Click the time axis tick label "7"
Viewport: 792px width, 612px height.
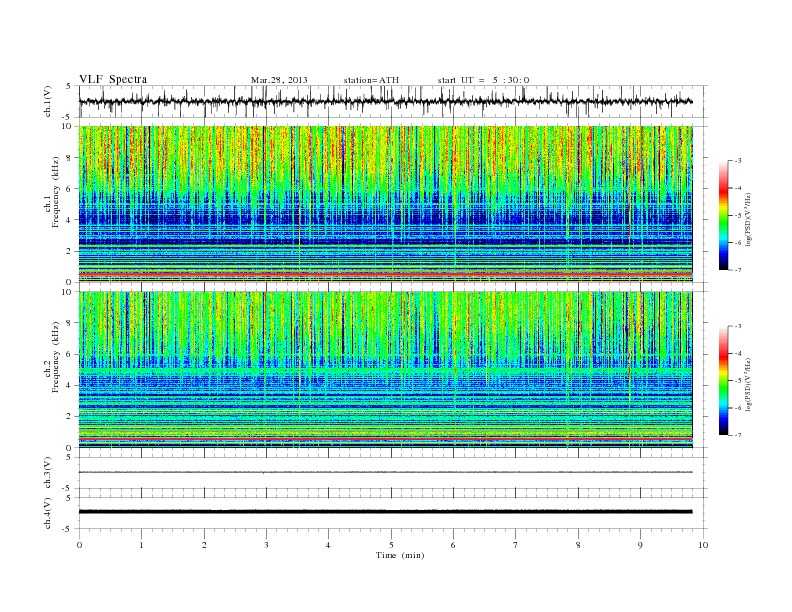coord(516,545)
